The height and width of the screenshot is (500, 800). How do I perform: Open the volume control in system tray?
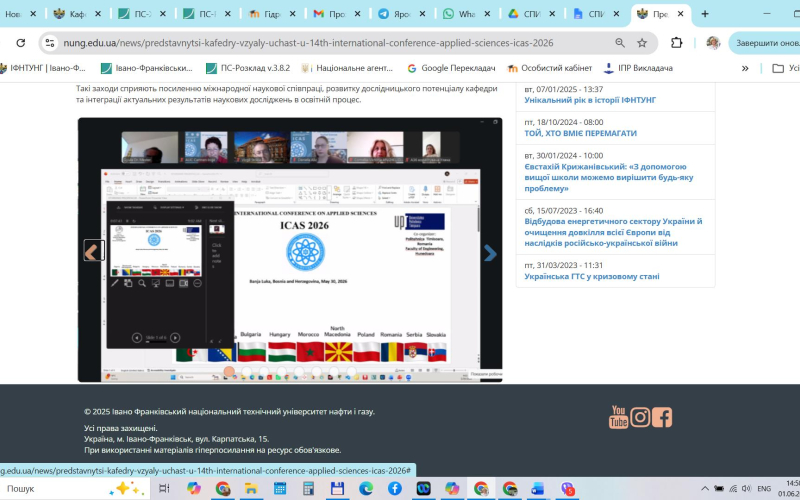(x=746, y=488)
